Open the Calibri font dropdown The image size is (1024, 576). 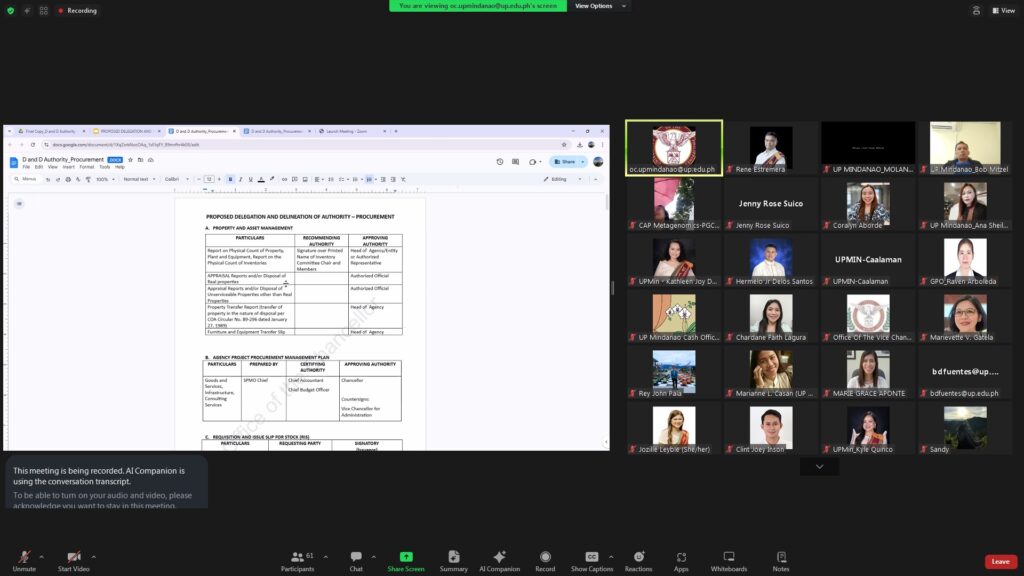coord(176,179)
